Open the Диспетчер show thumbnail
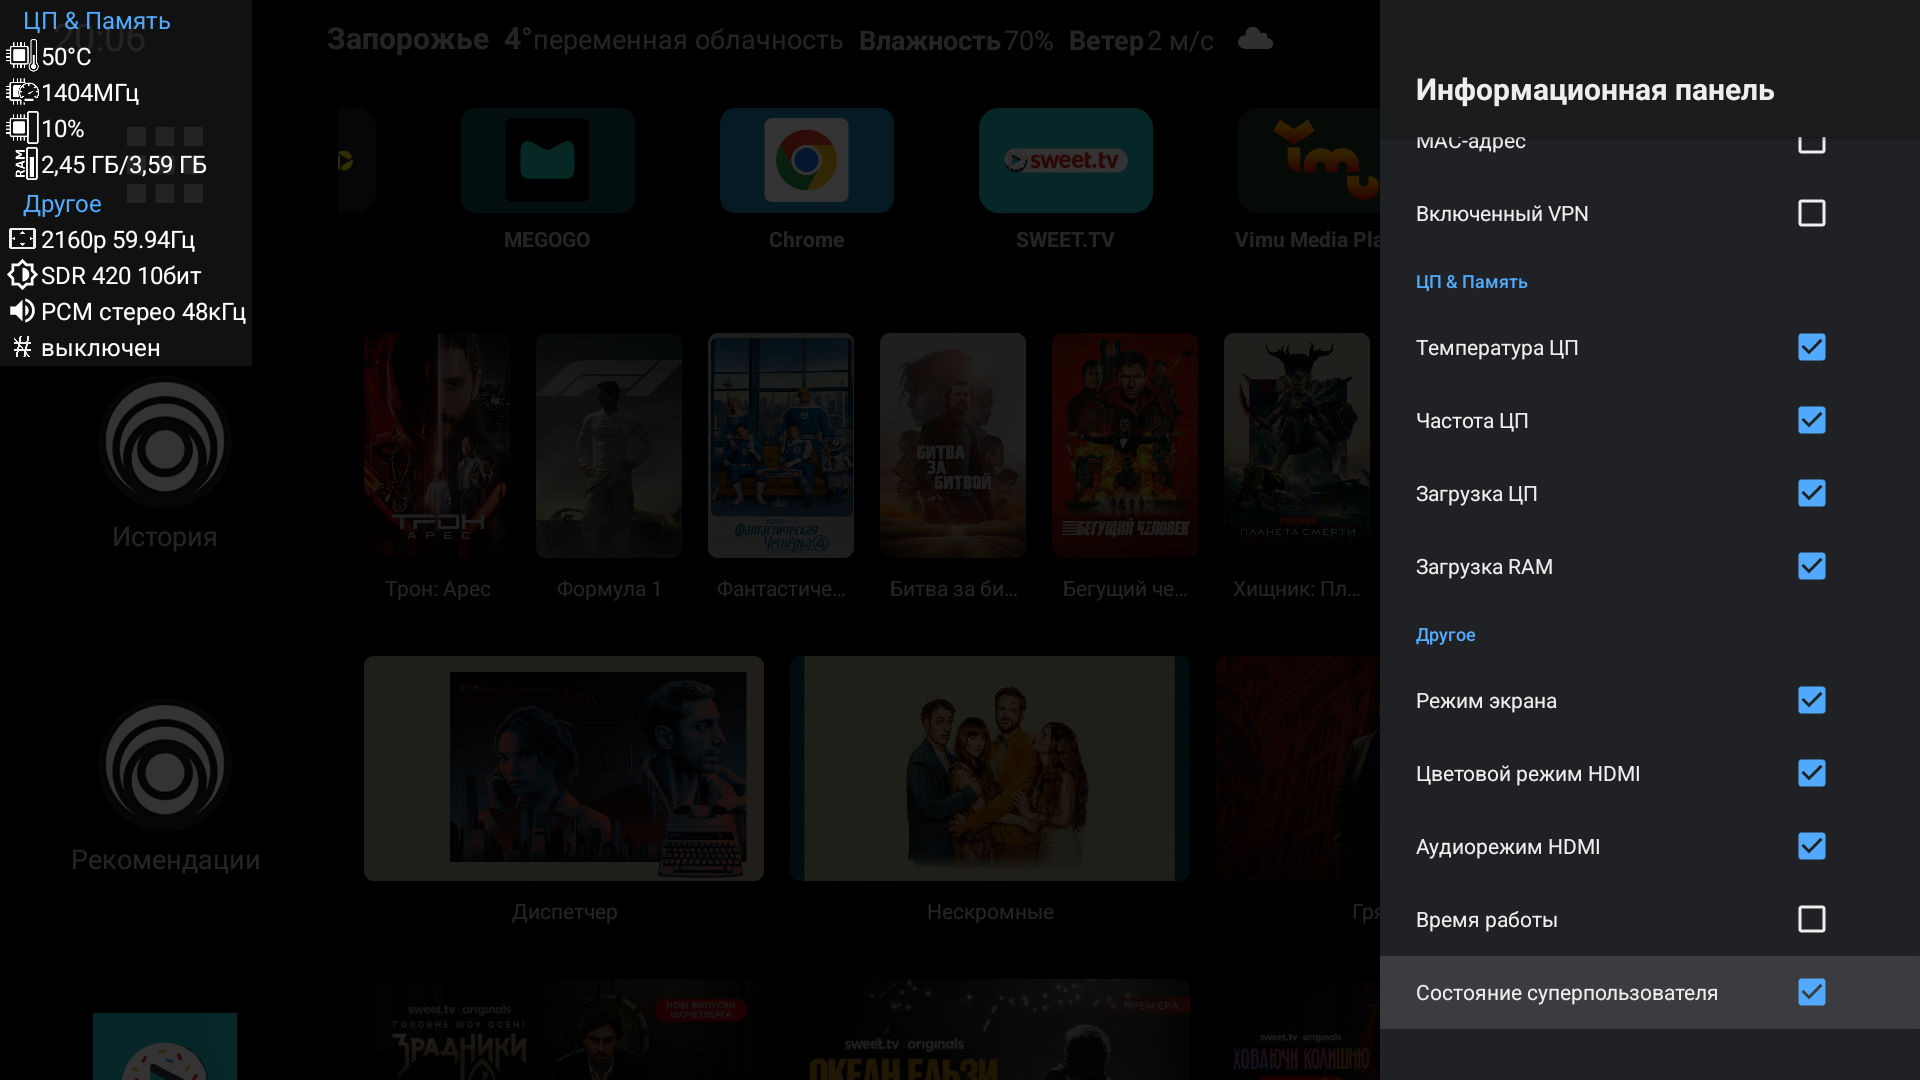 click(x=564, y=768)
